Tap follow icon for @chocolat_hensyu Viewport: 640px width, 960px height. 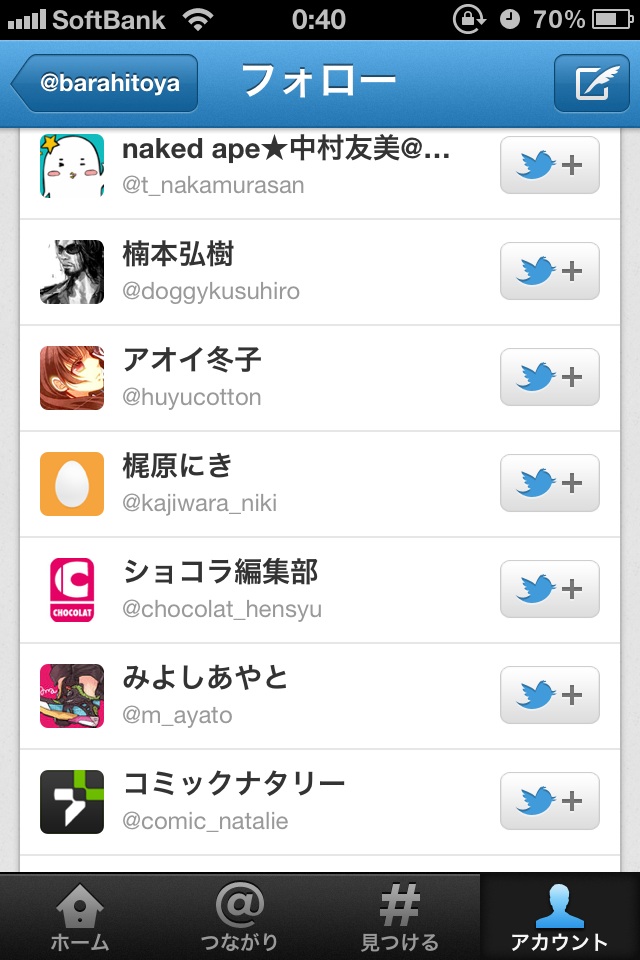pyautogui.click(x=549, y=589)
